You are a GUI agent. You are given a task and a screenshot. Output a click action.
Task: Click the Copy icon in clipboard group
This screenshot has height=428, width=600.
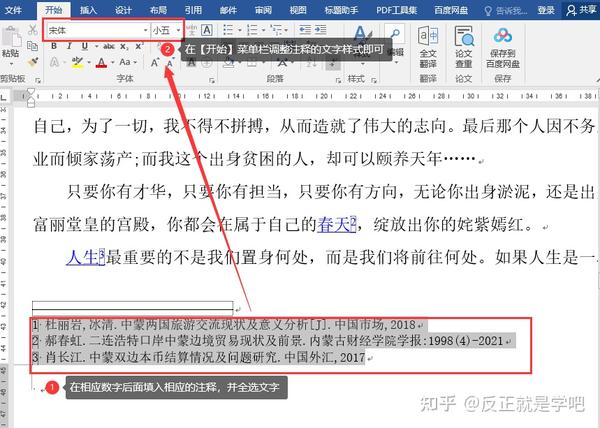tap(33, 46)
